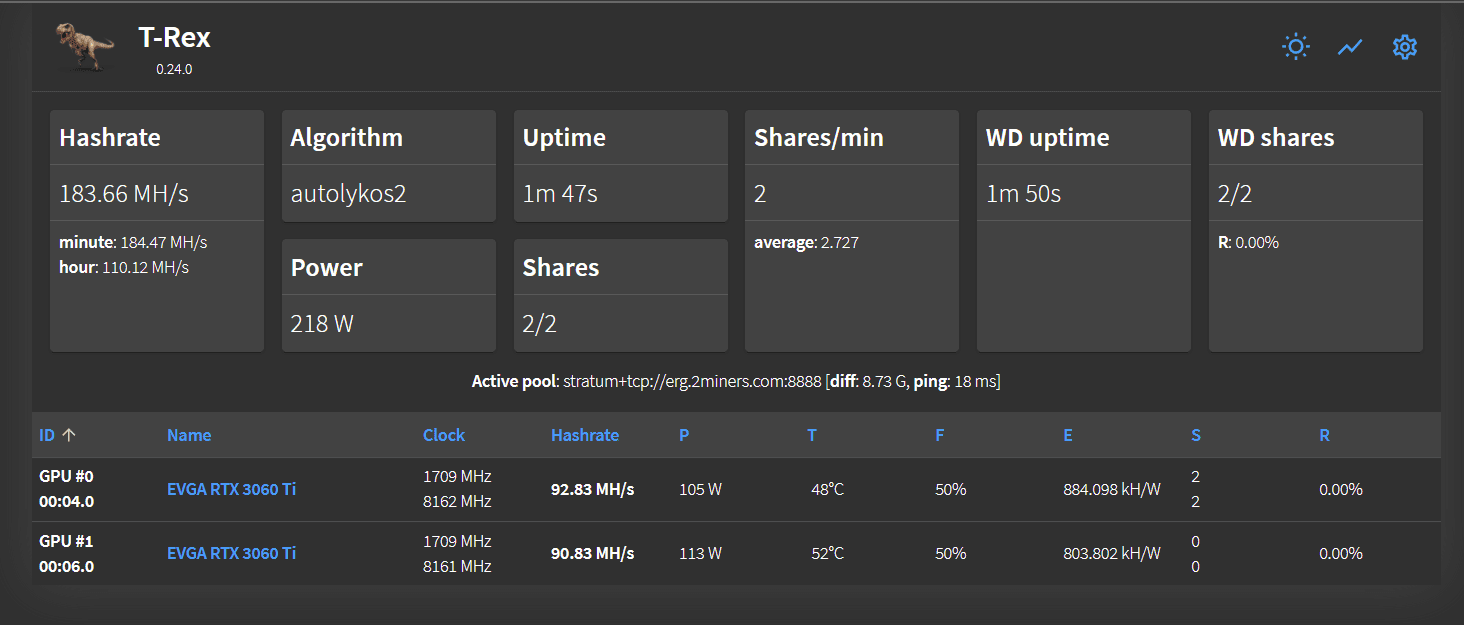Viewport: 1464px width, 625px height.
Task: Click GPU #1 efficiency 803.802 kH/W
Action: tap(1112, 553)
